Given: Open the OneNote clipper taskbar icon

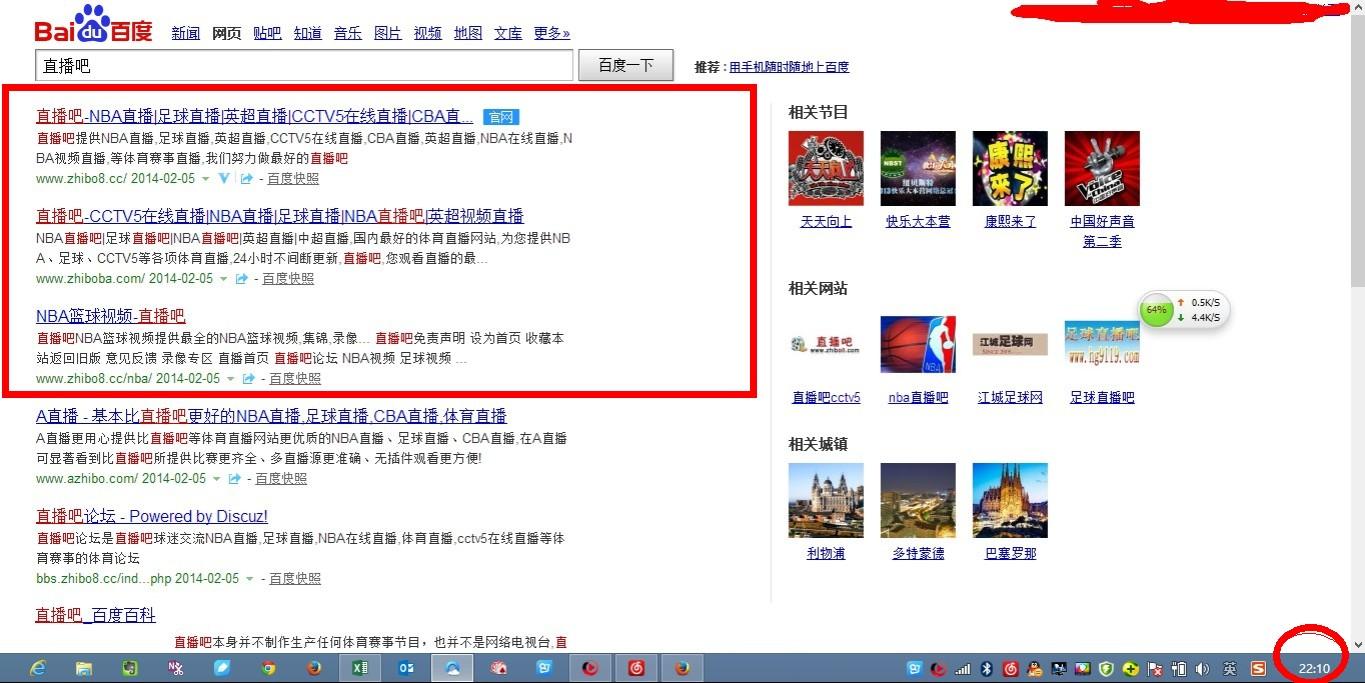Looking at the screenshot, I should [175, 668].
